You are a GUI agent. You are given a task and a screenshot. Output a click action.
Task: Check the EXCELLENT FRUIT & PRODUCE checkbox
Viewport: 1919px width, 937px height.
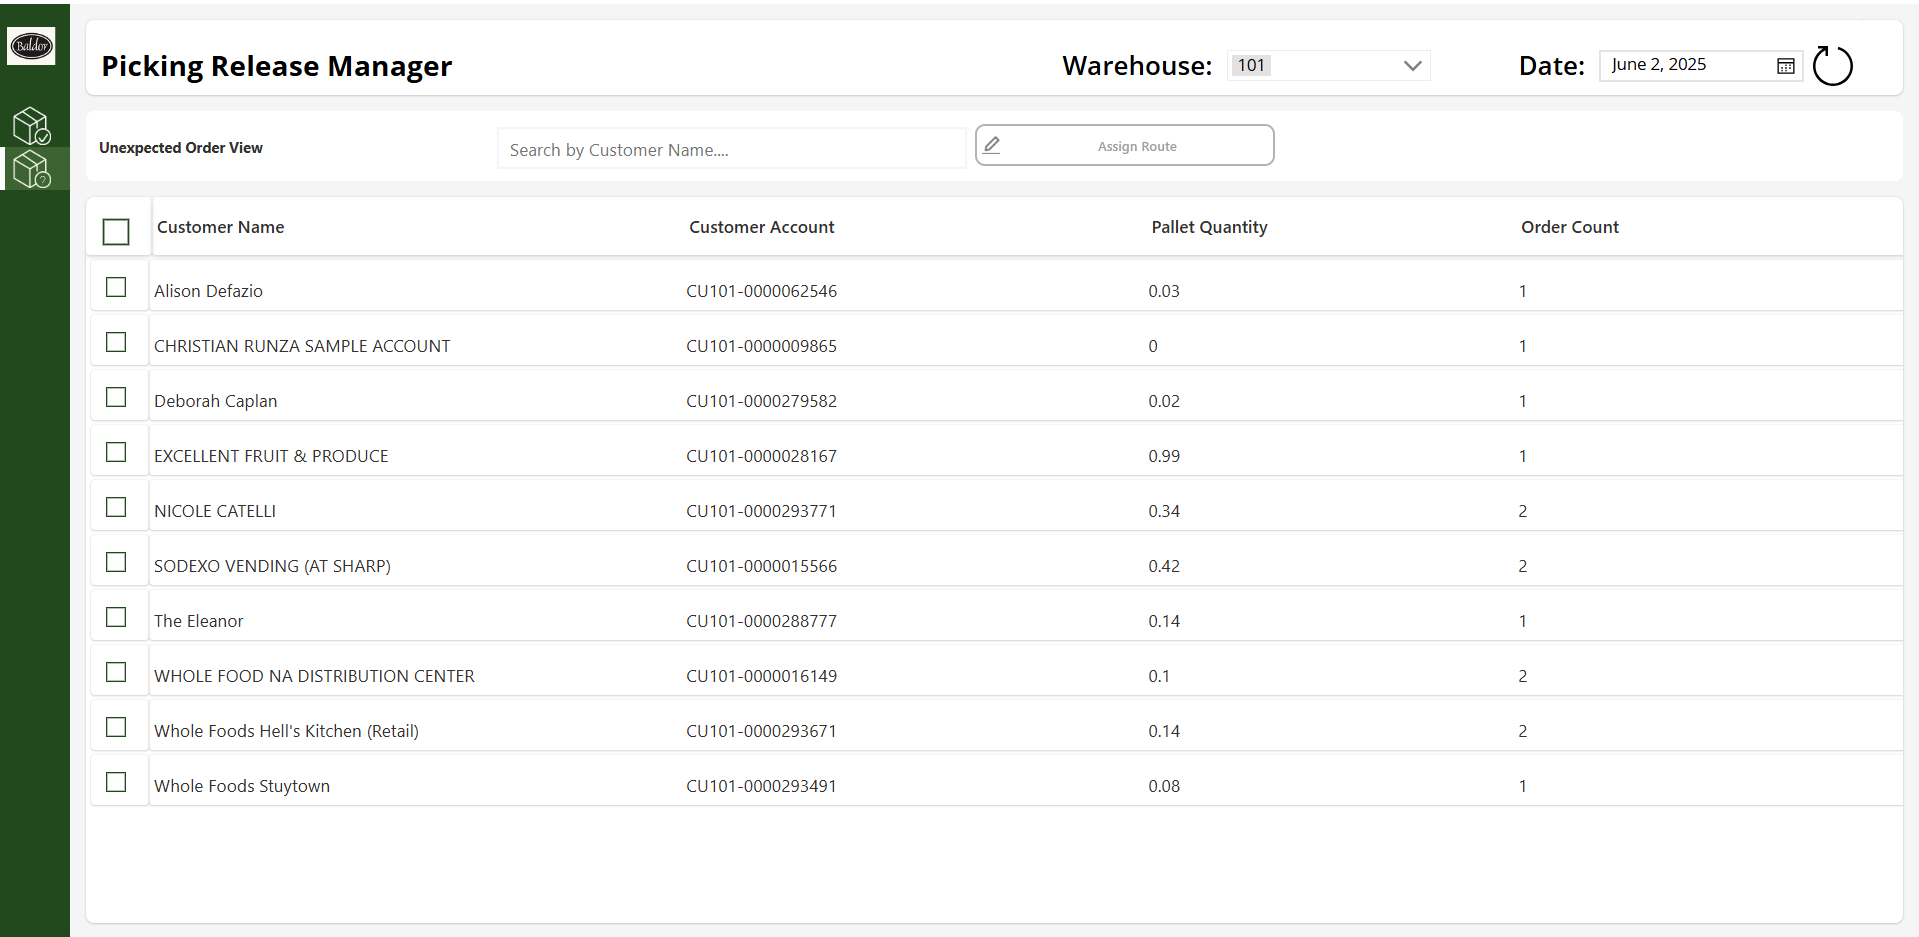(x=116, y=452)
